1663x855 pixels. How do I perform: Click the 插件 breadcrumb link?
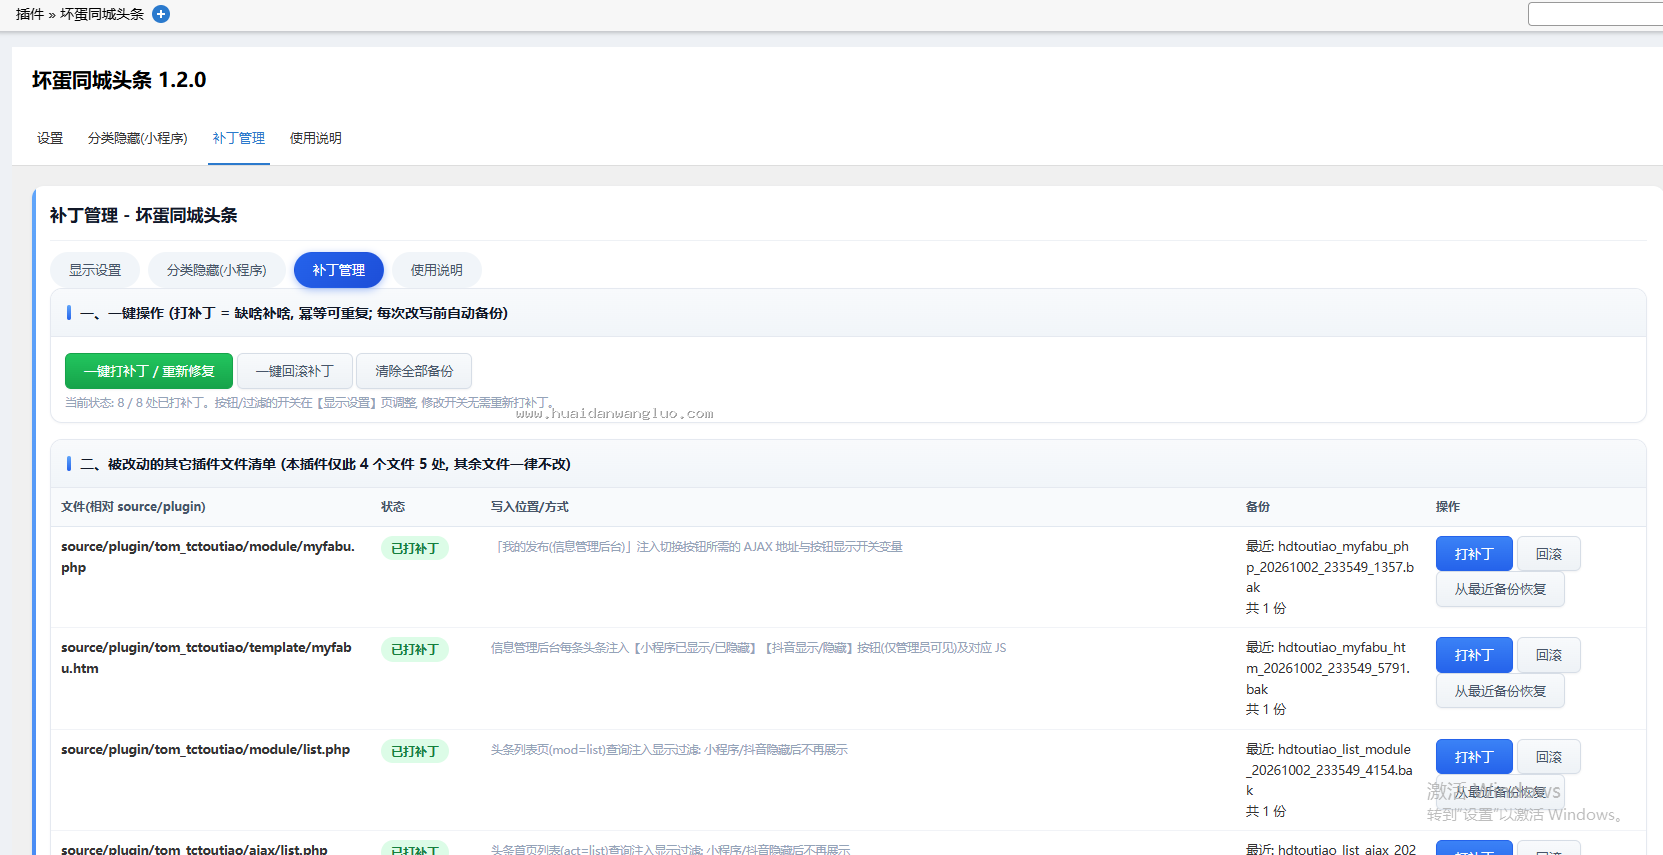[x=30, y=14]
